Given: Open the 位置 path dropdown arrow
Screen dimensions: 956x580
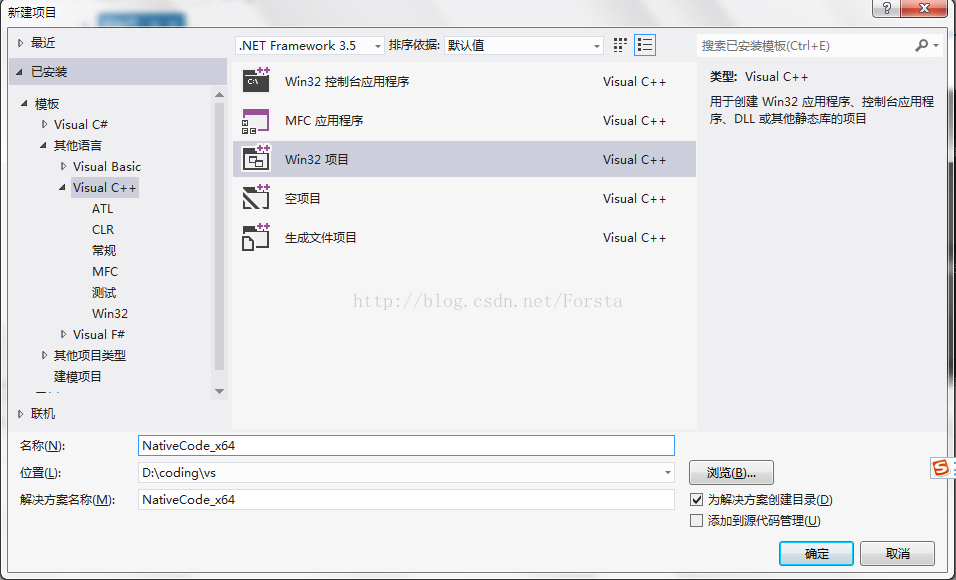Looking at the screenshot, I should [x=668, y=473].
